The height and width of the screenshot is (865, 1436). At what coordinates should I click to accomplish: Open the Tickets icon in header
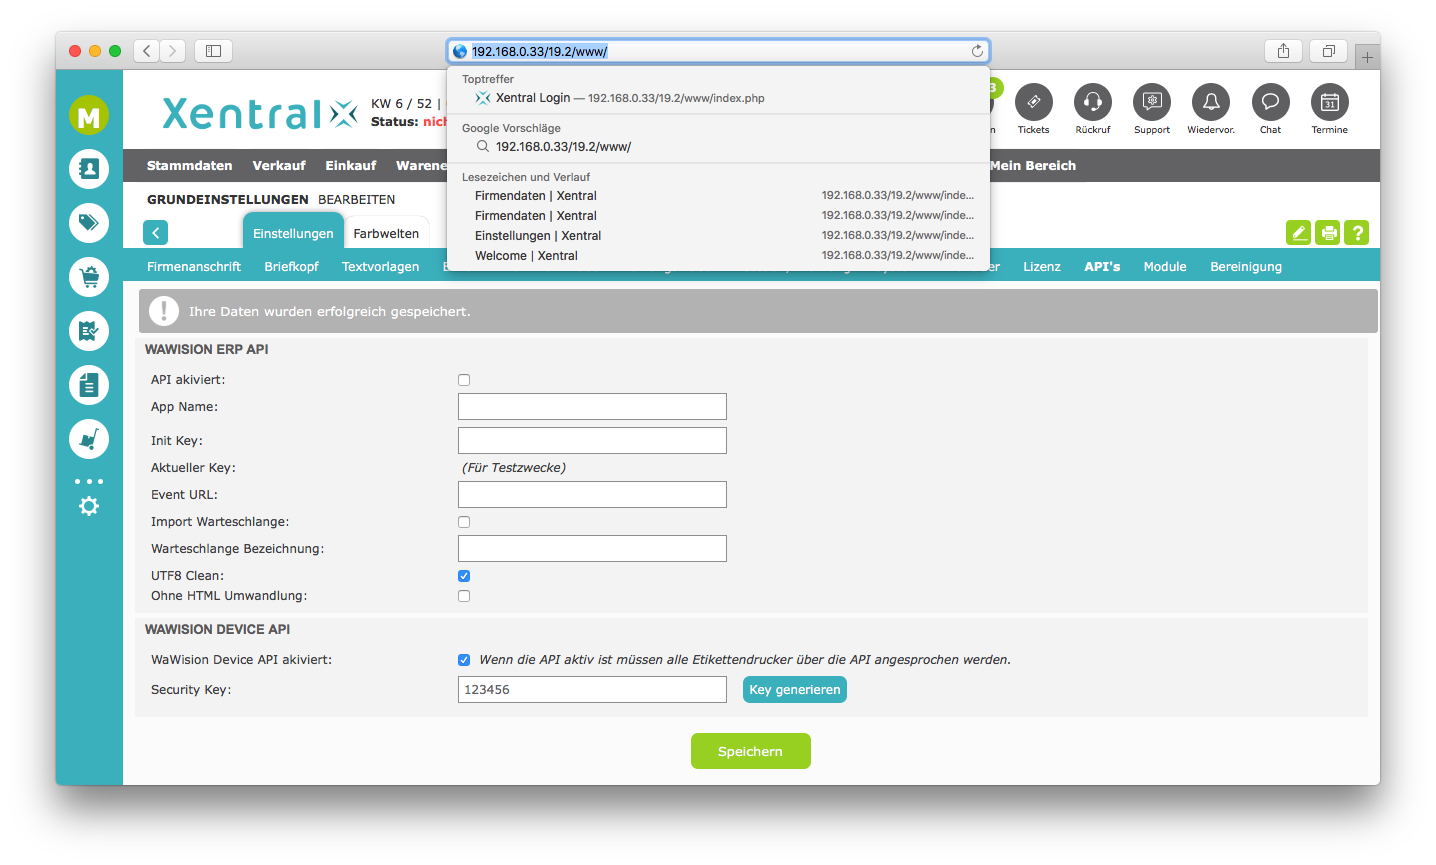[x=1033, y=103]
